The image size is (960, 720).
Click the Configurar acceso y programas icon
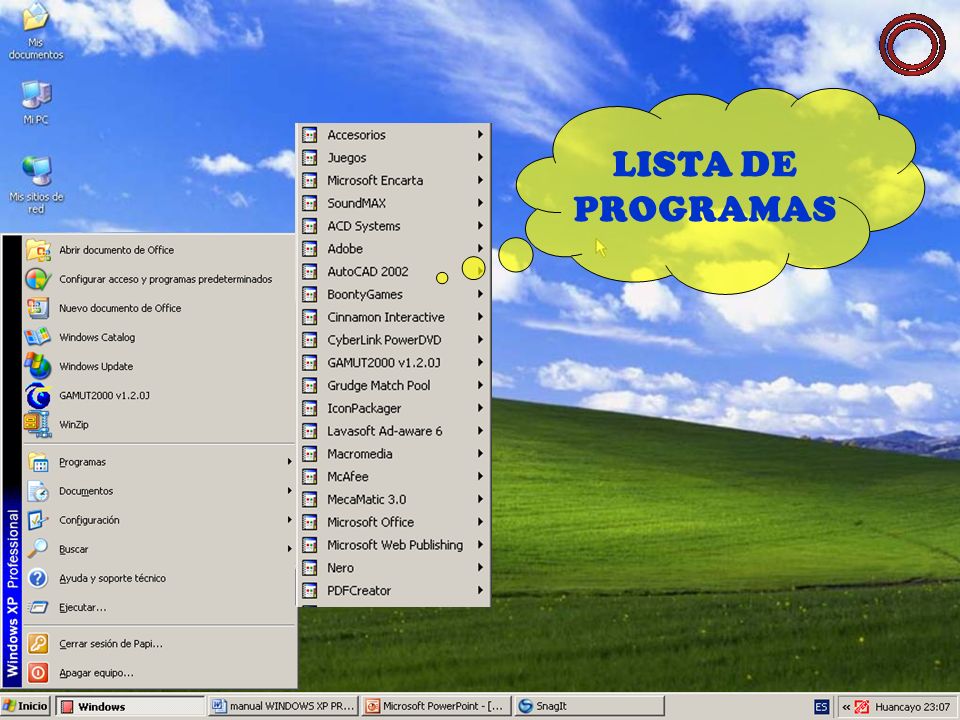[x=38, y=279]
